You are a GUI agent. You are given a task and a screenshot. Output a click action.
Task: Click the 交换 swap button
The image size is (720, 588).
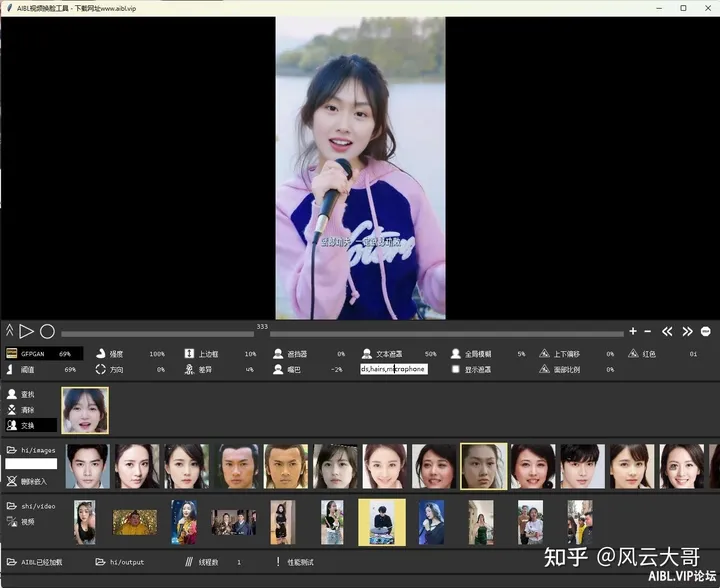tap(31, 425)
